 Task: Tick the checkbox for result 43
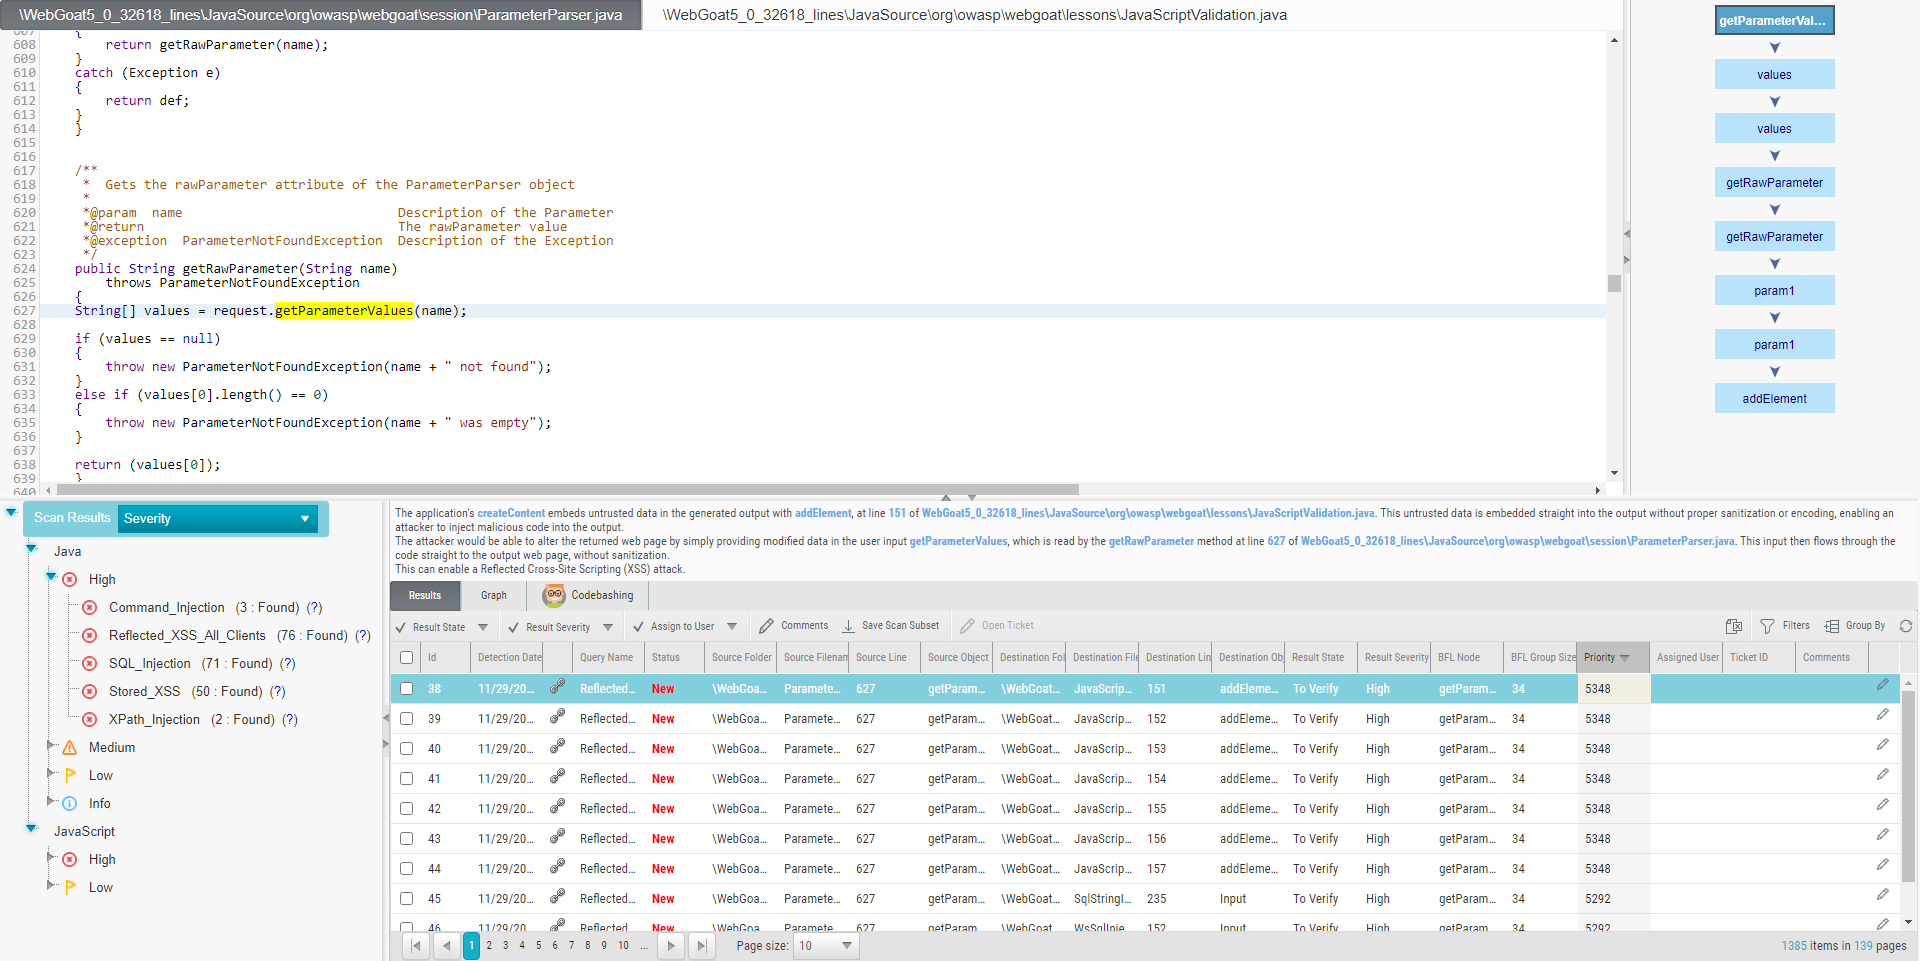[406, 838]
